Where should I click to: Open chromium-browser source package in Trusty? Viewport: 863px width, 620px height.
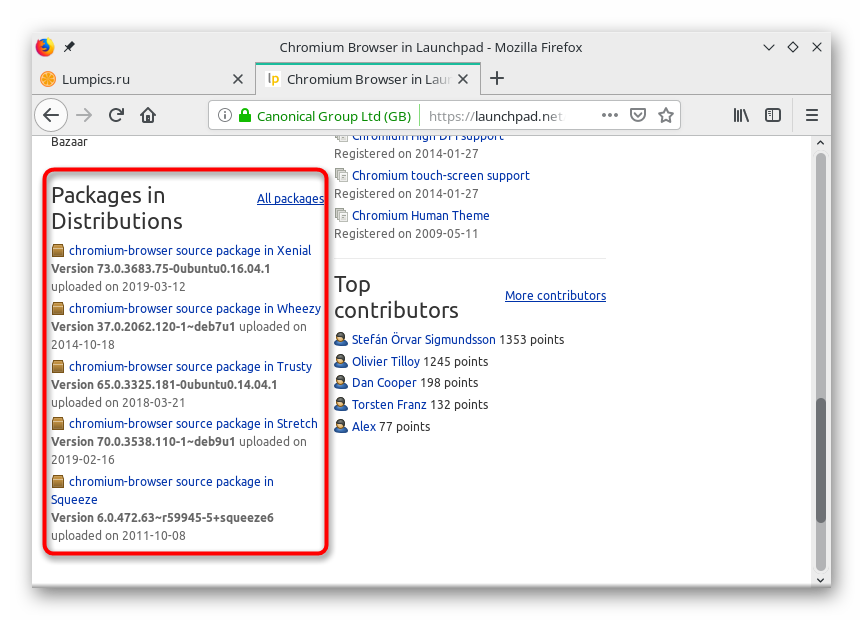190,367
